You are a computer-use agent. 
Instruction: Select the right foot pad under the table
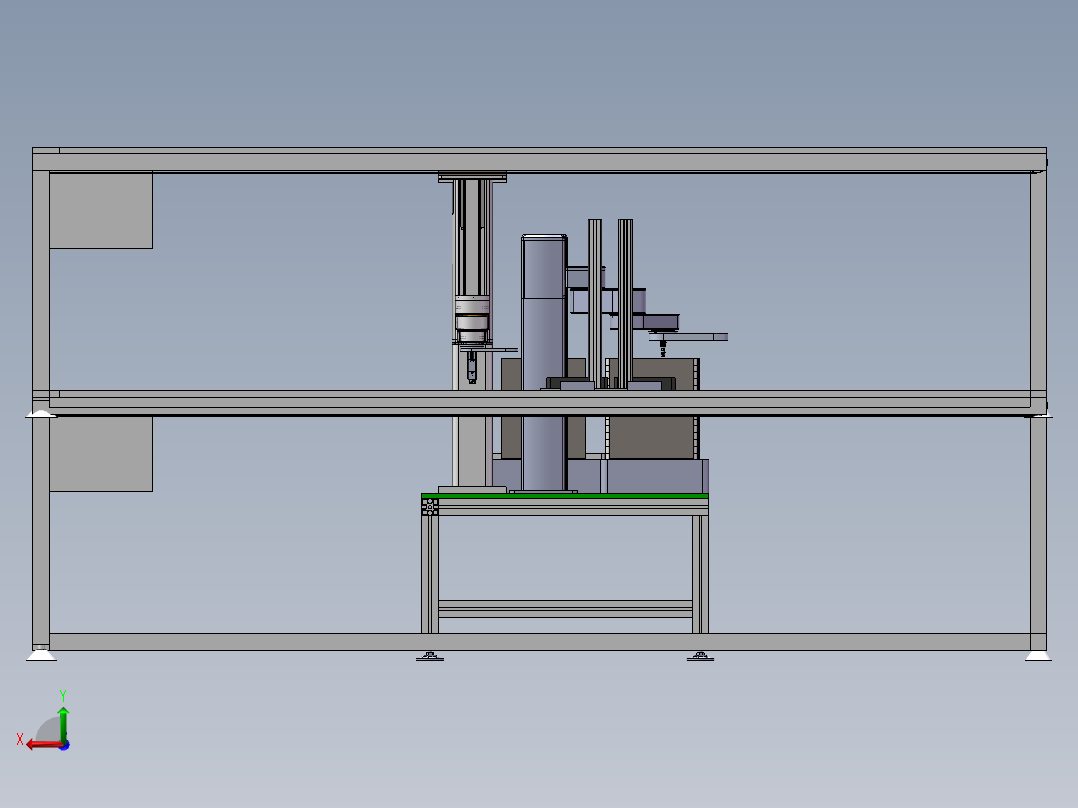[x=700, y=657]
